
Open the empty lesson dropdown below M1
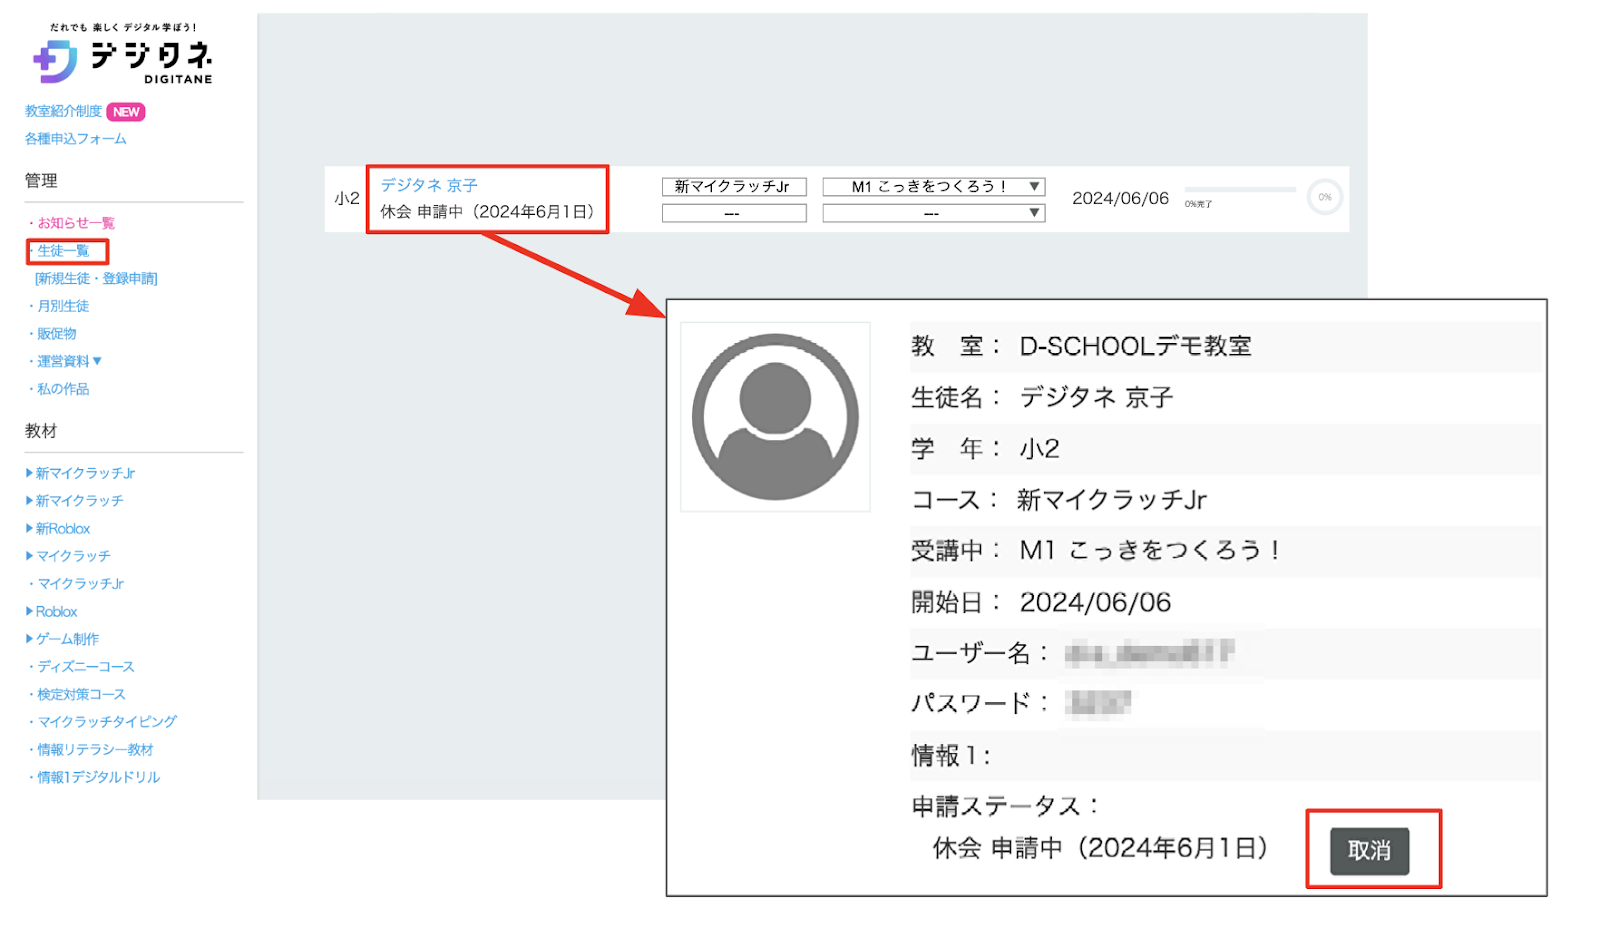[933, 213]
